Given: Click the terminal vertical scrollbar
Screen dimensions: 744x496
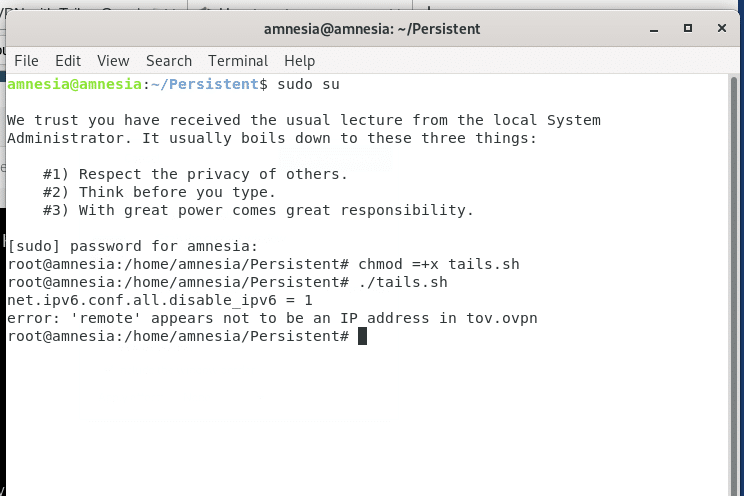Looking at the screenshot, I should coord(734,285).
